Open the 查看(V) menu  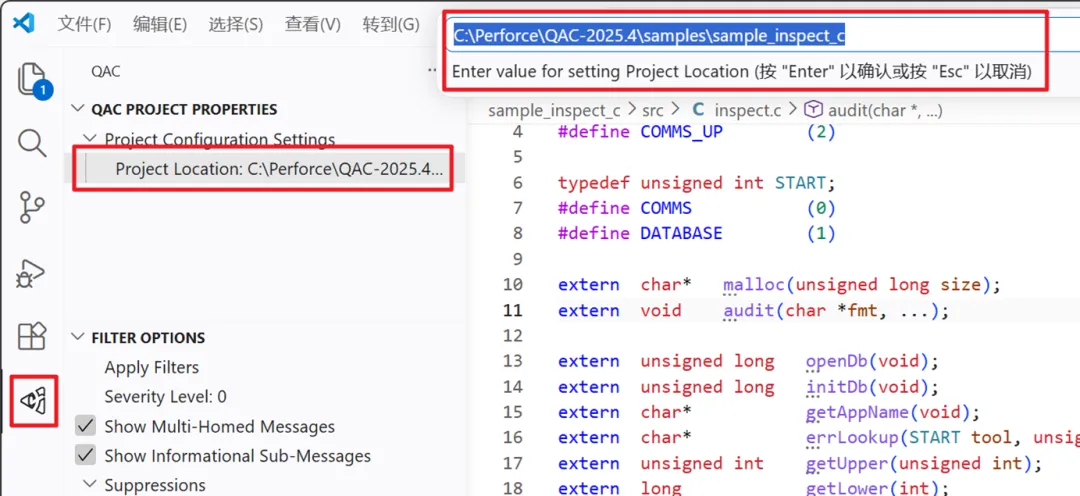point(313,24)
